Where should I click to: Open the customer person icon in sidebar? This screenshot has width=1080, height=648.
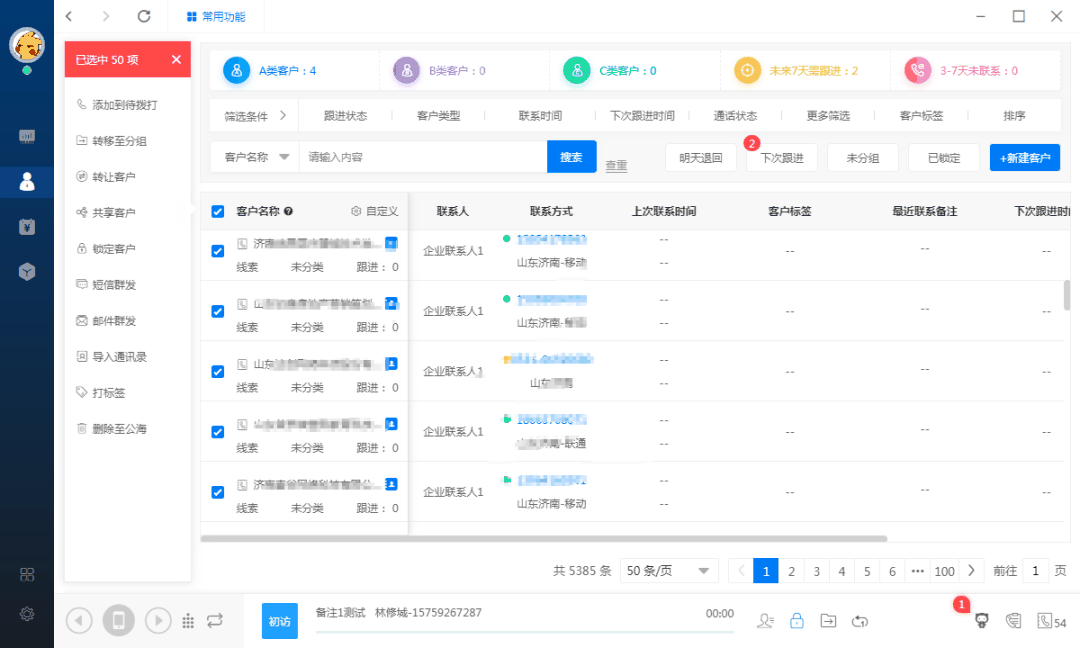click(x=27, y=182)
